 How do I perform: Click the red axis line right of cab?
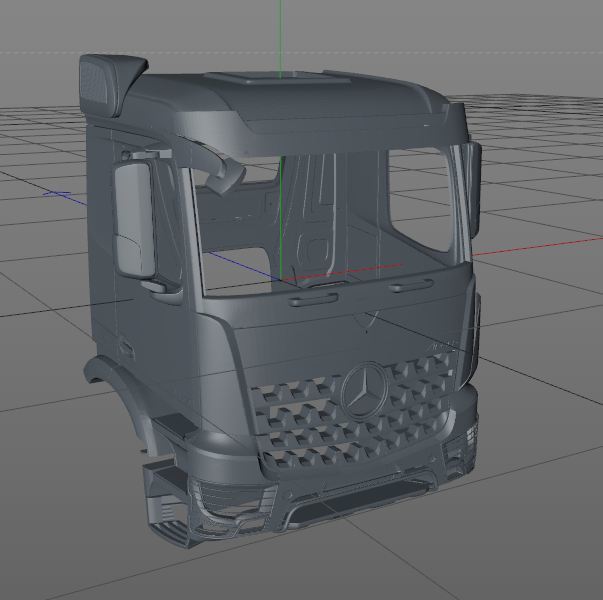point(537,246)
